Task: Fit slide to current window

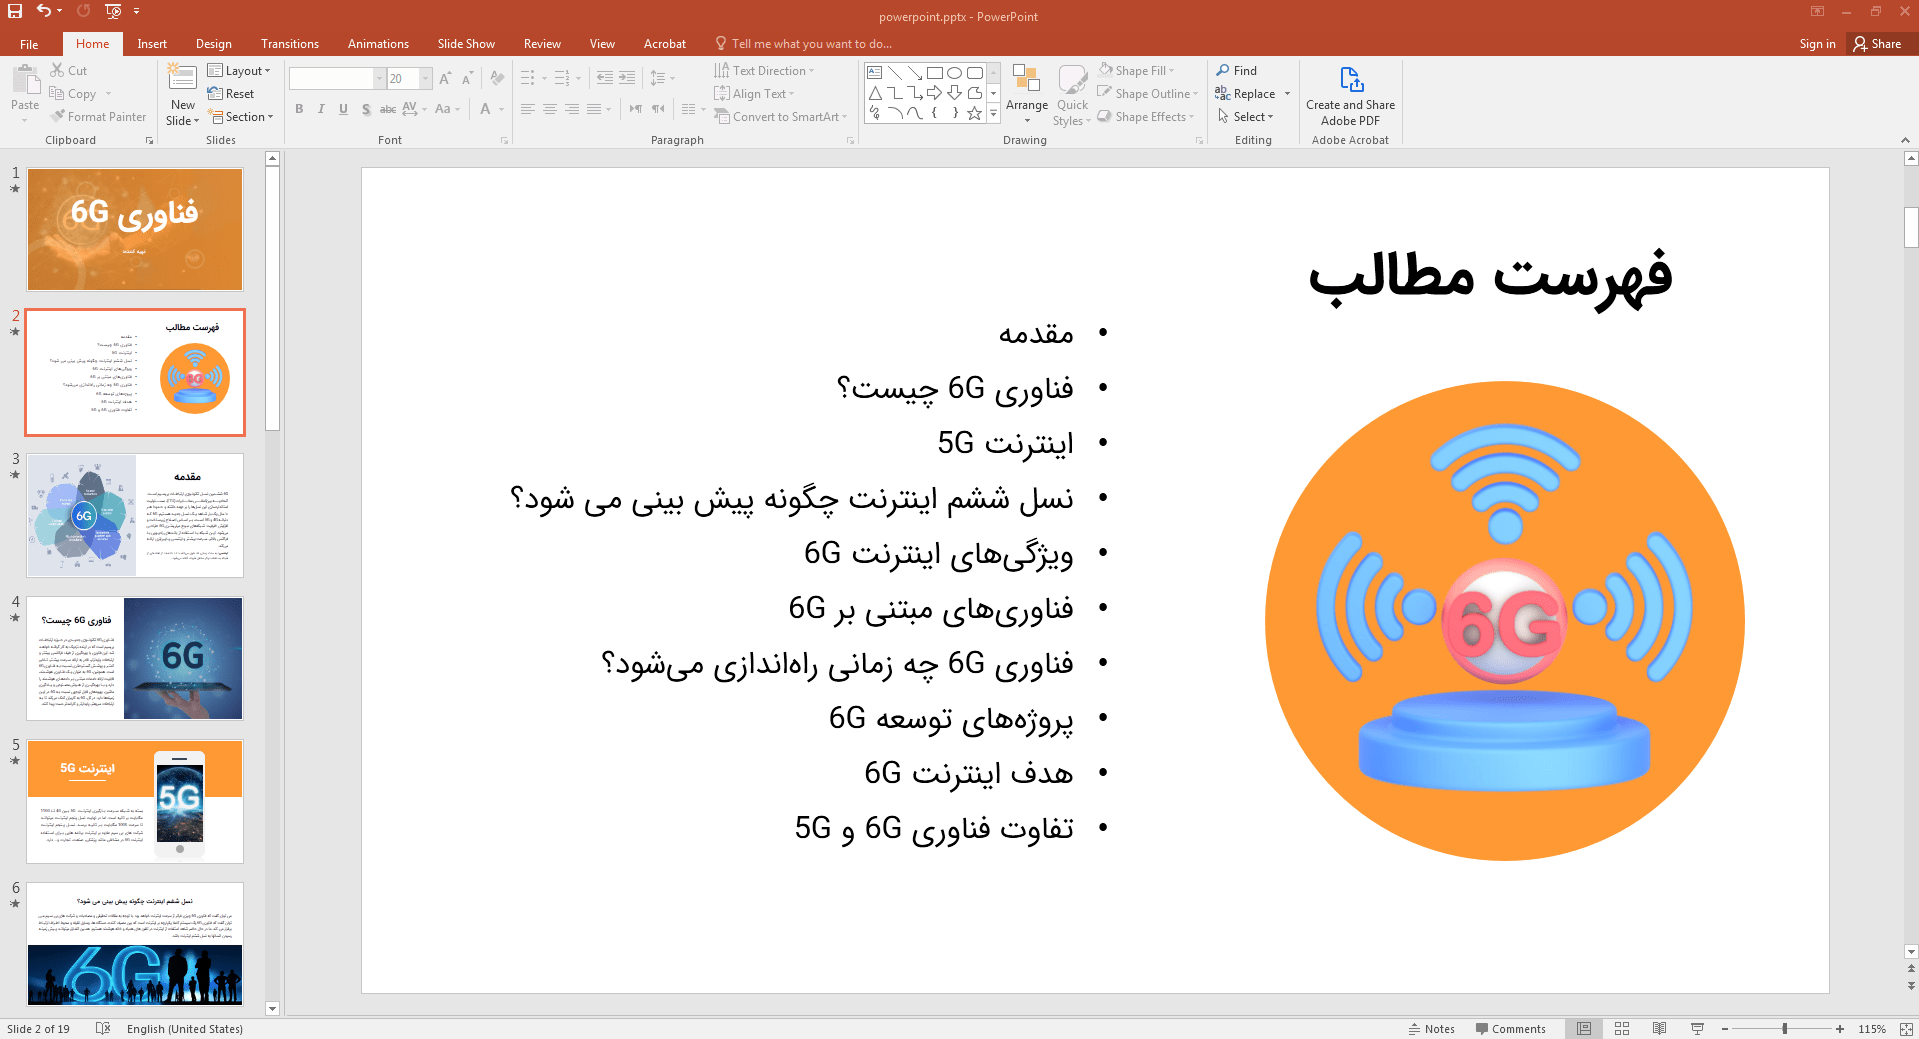Action: (x=1905, y=1028)
